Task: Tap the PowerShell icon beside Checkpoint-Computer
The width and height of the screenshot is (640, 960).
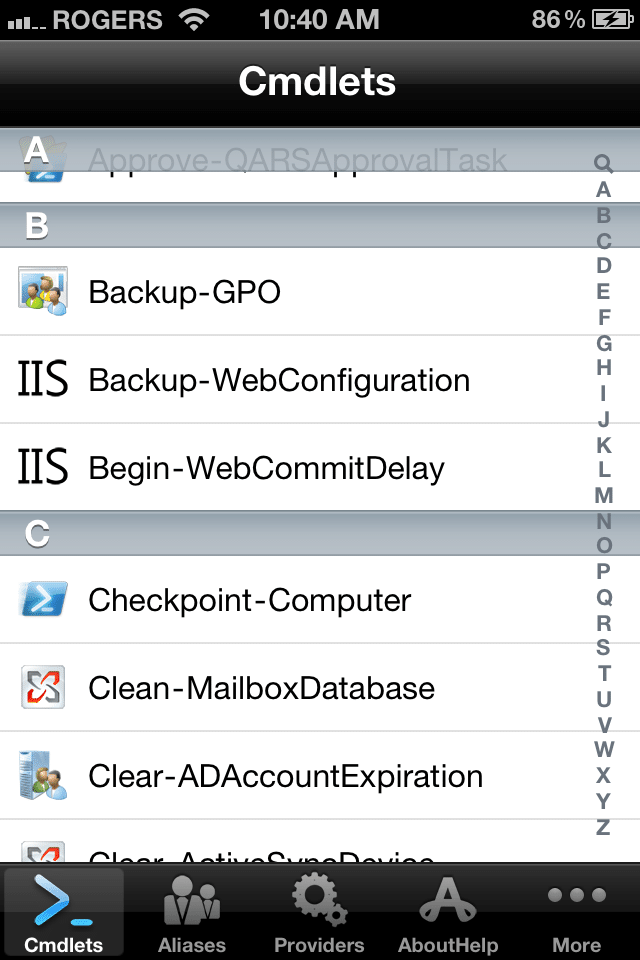Action: tap(43, 600)
